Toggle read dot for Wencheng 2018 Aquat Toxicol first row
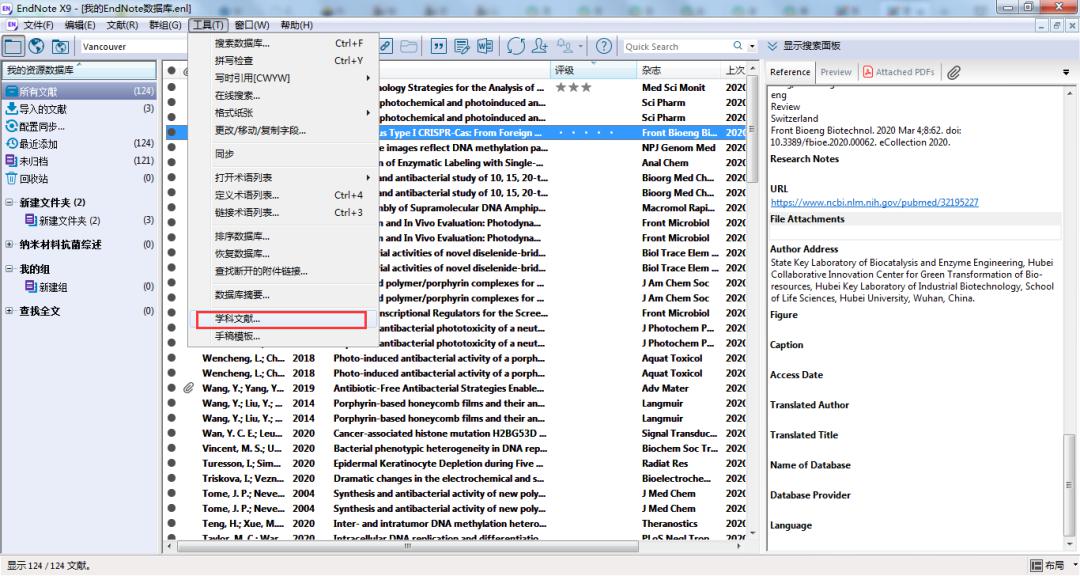The height and width of the screenshot is (576, 1080). point(172,358)
